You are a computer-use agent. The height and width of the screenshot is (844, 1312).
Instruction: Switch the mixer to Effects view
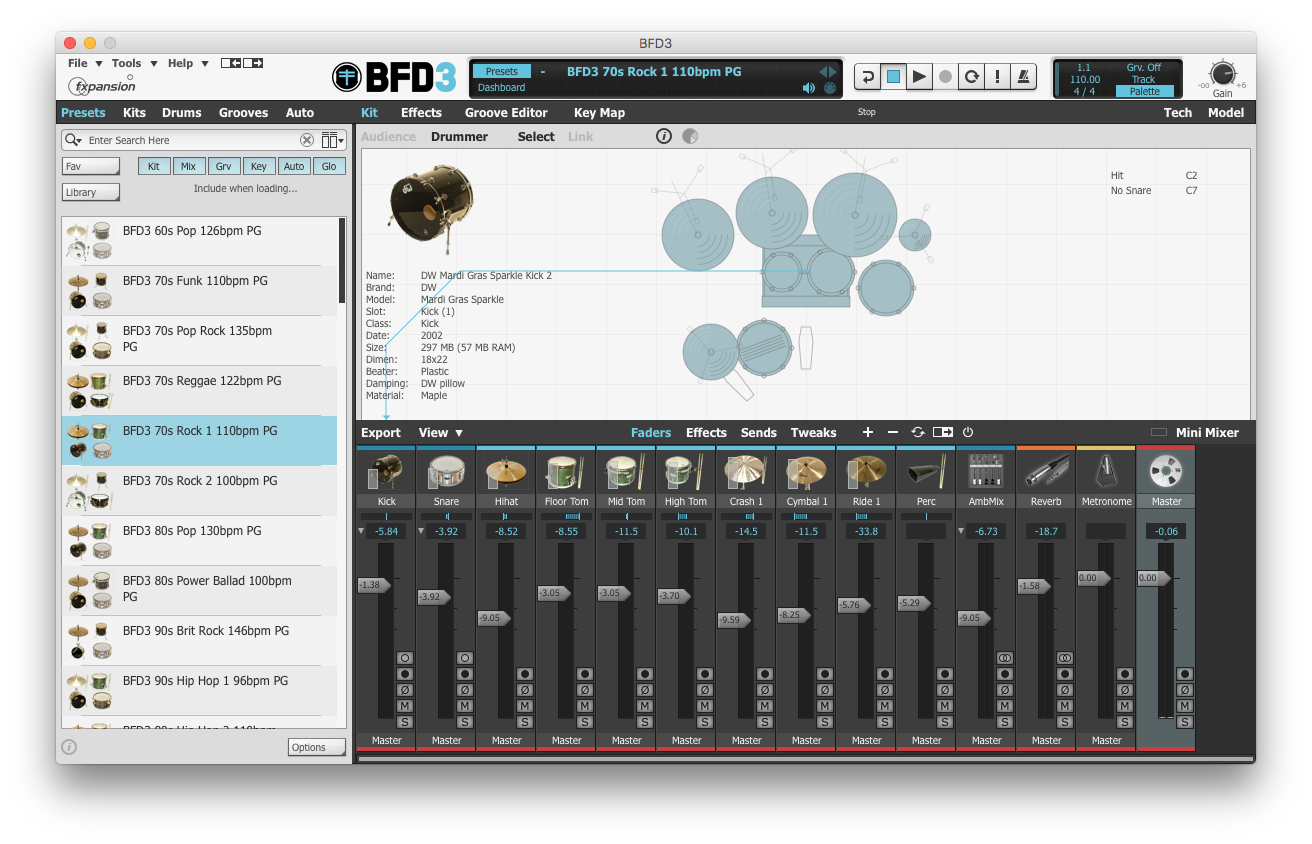click(x=706, y=433)
